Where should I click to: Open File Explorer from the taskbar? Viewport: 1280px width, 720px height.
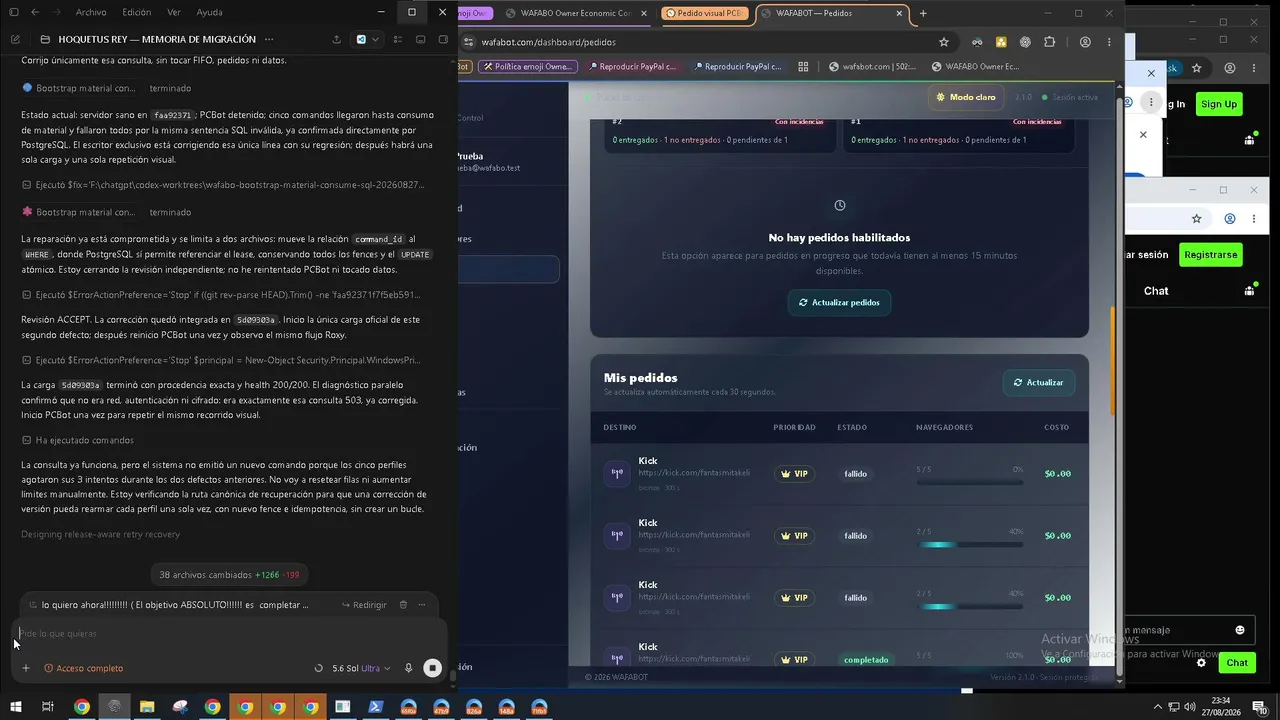[147, 707]
